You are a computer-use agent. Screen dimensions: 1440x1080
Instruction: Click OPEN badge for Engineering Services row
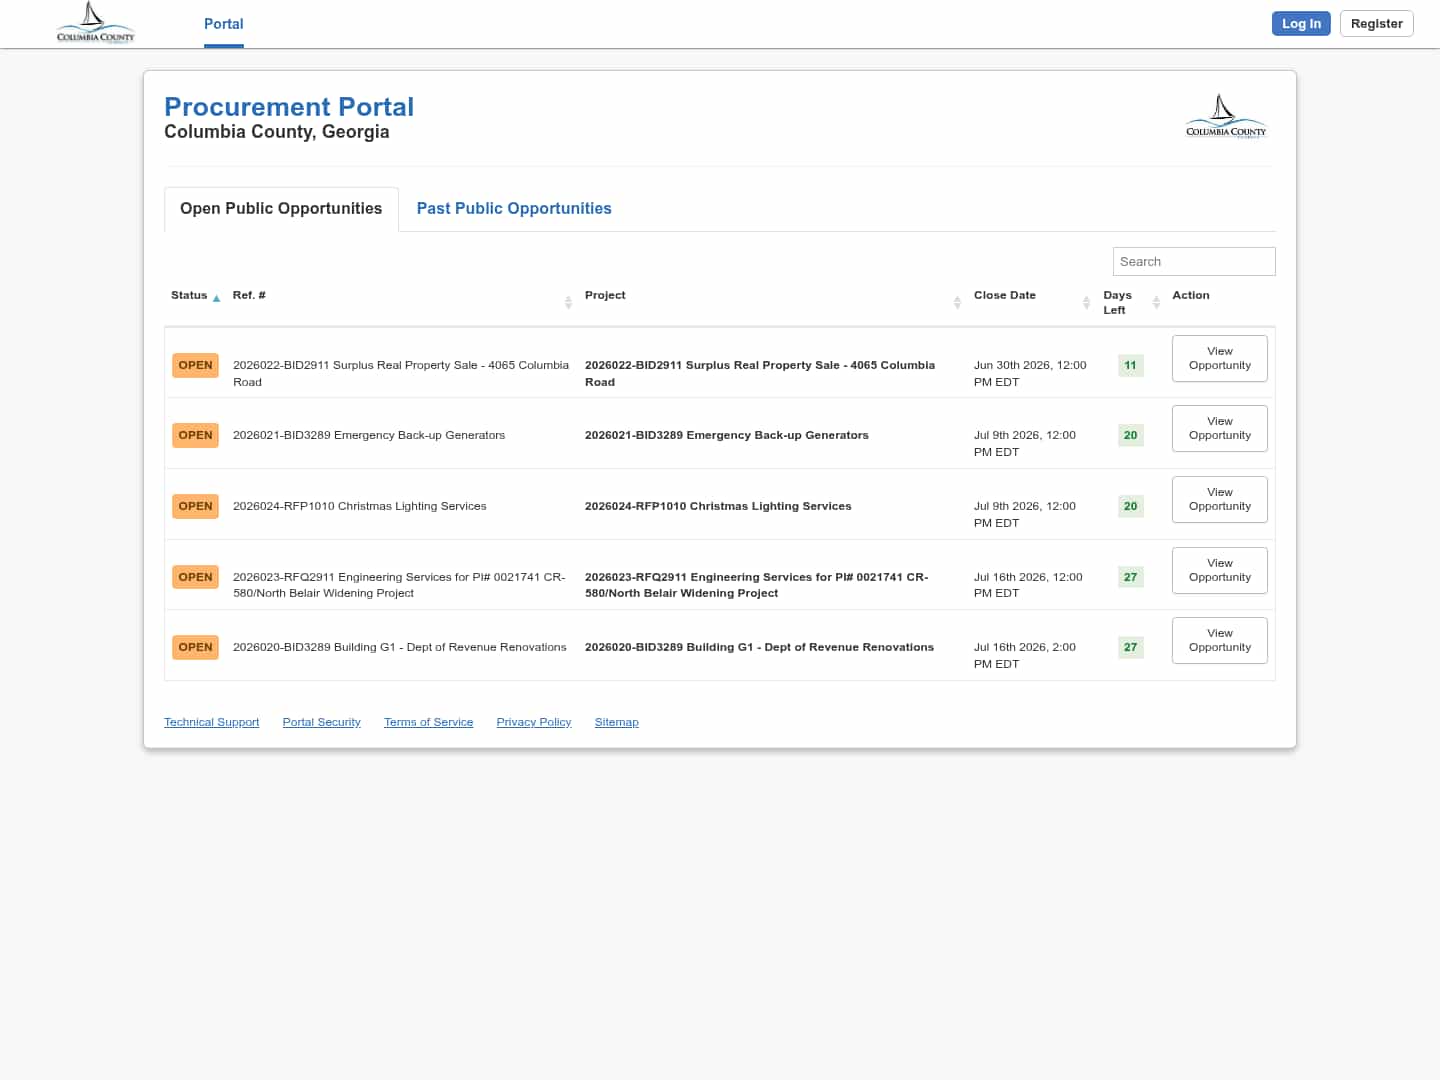[x=195, y=577]
